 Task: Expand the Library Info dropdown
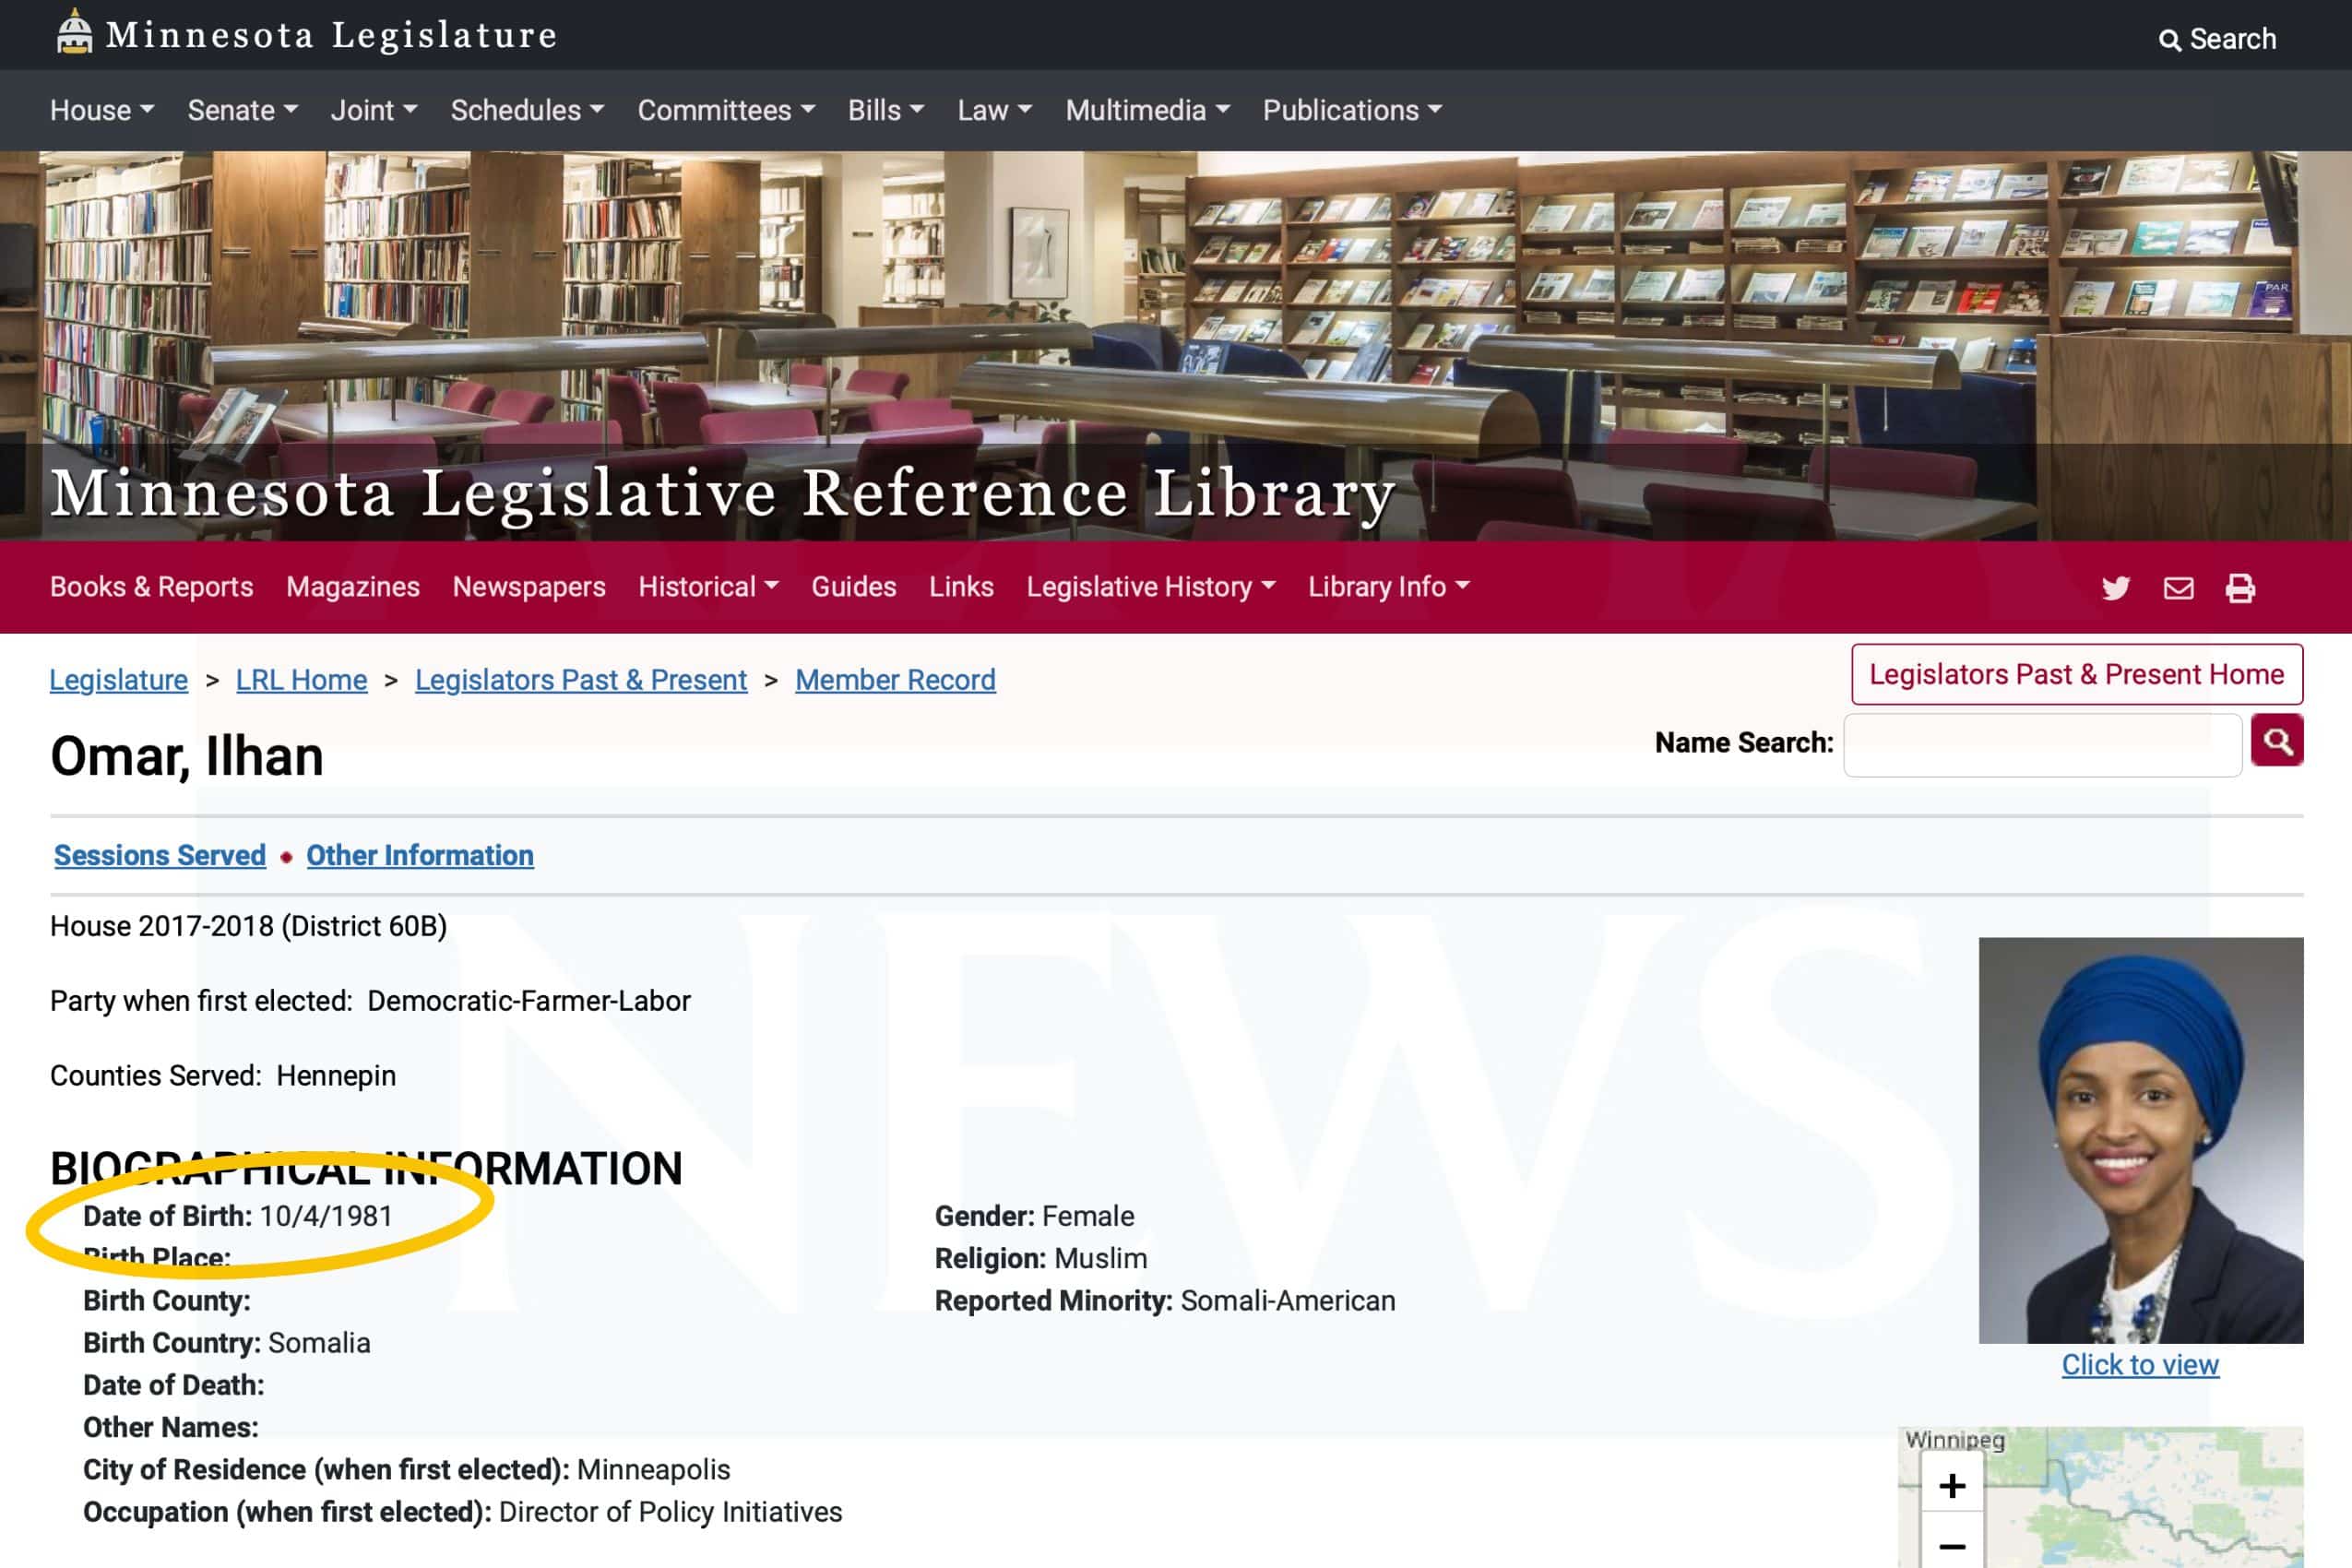(x=1388, y=587)
